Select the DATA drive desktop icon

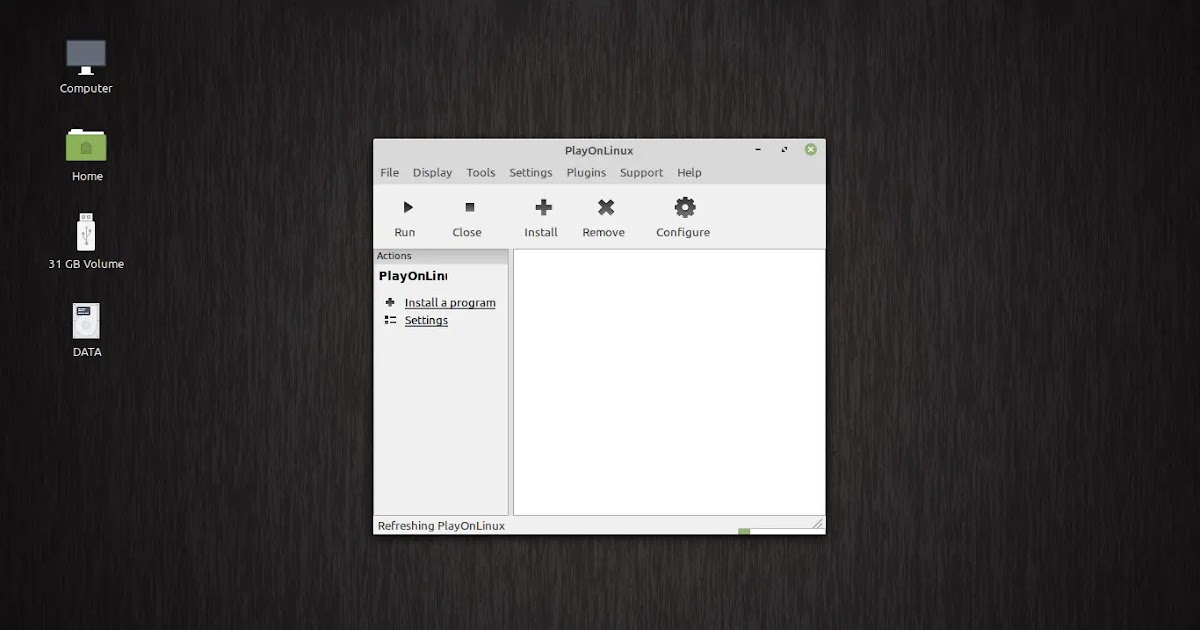pos(86,321)
